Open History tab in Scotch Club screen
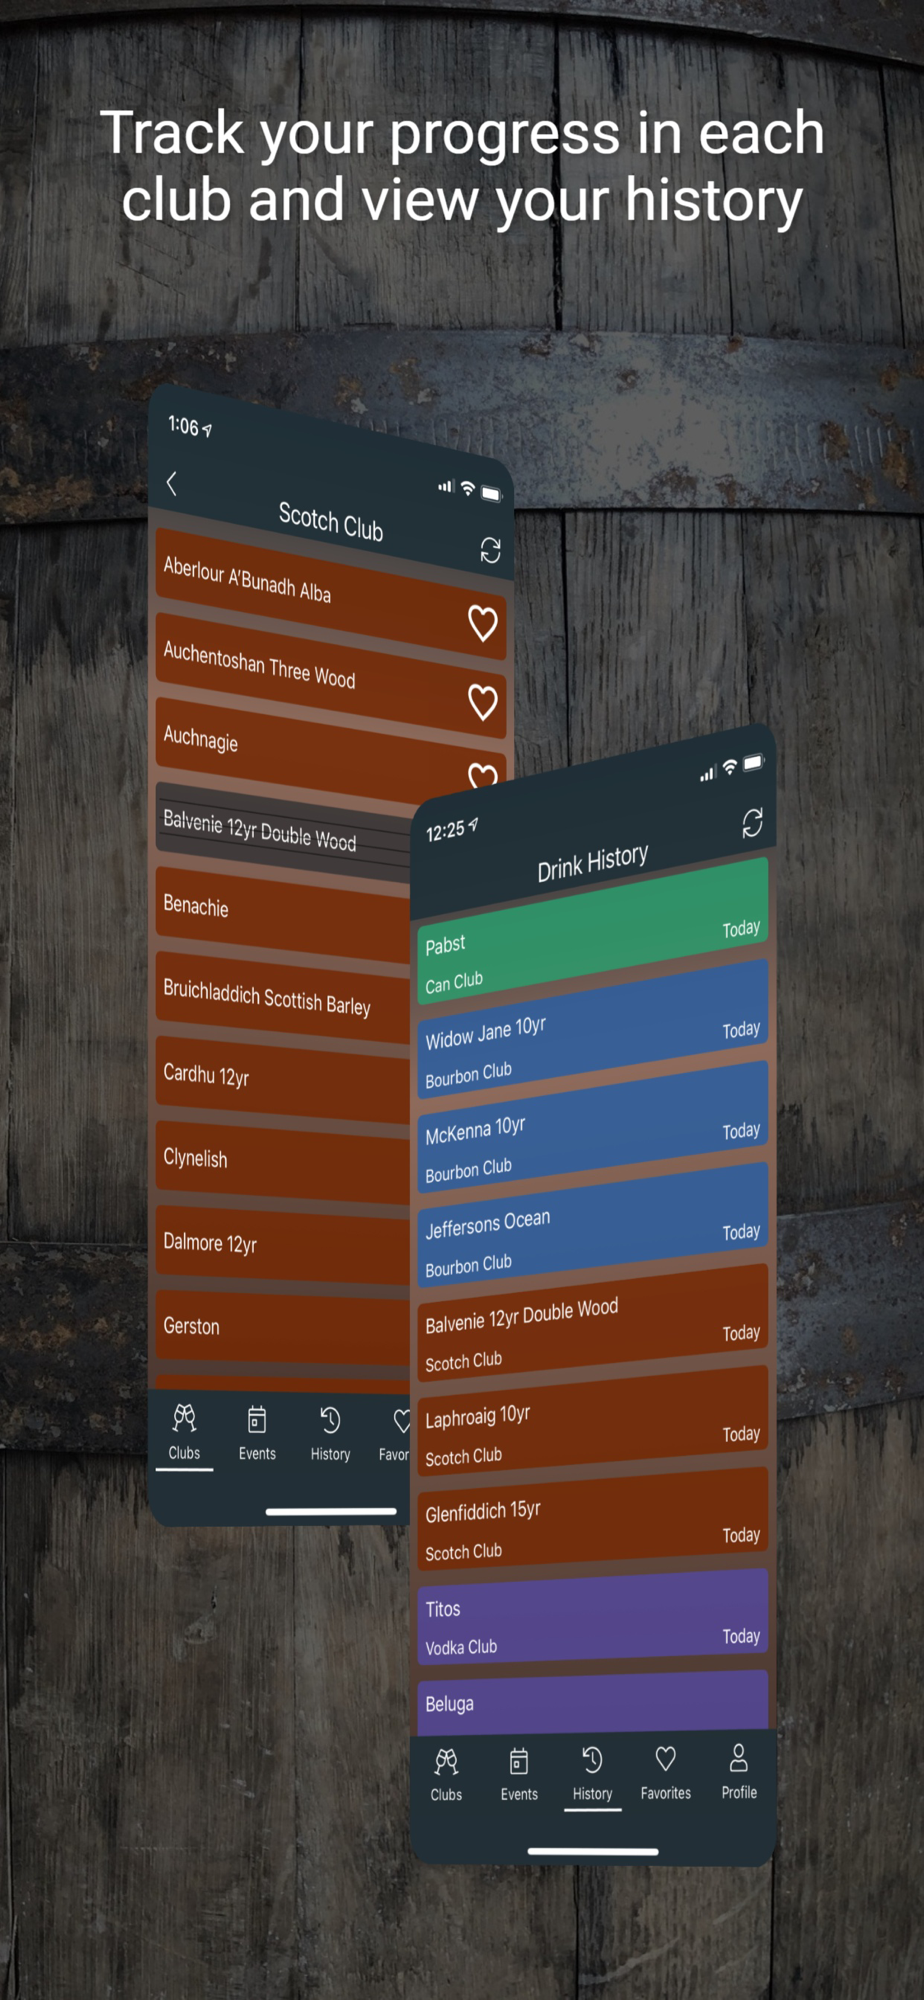Image resolution: width=924 pixels, height=2000 pixels. (x=330, y=1433)
